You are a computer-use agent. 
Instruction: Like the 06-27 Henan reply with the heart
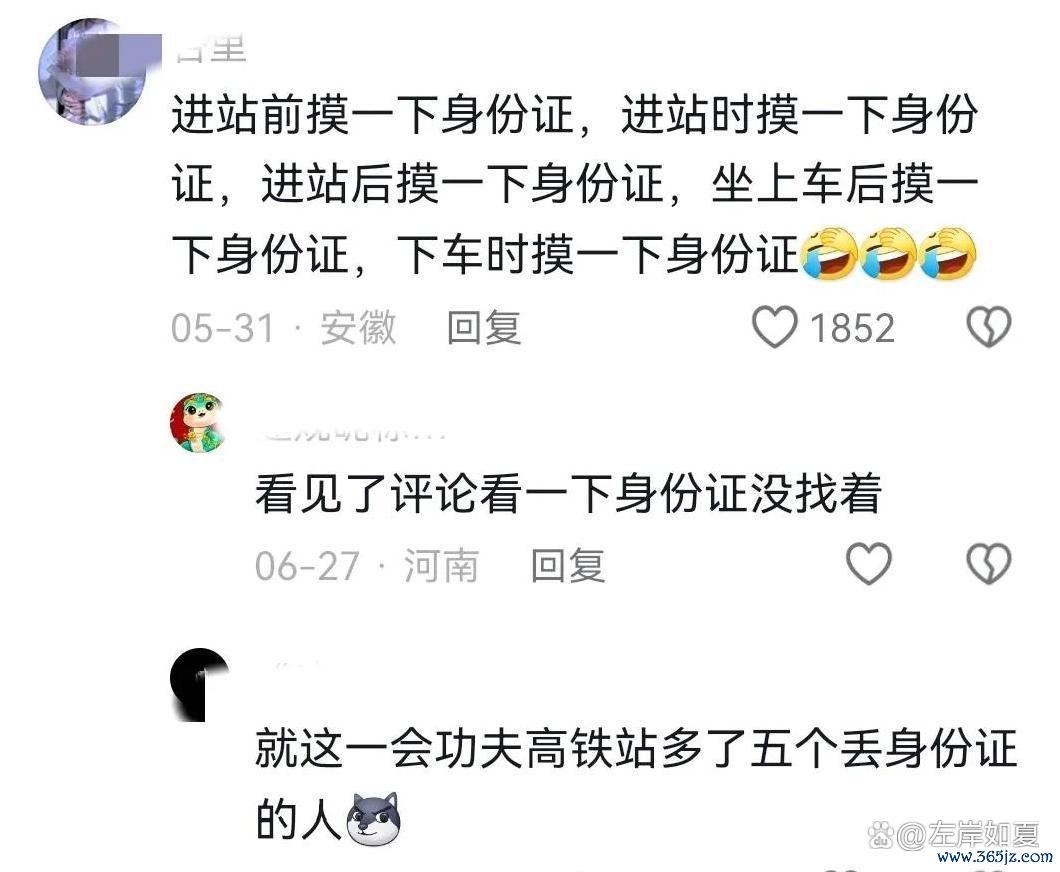[869, 563]
